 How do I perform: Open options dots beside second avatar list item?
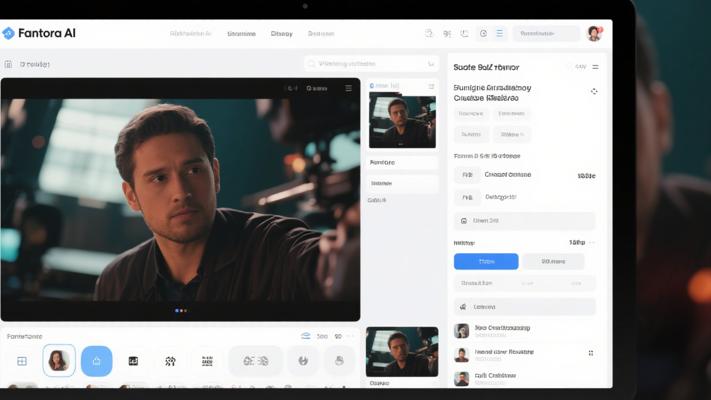click(x=591, y=353)
